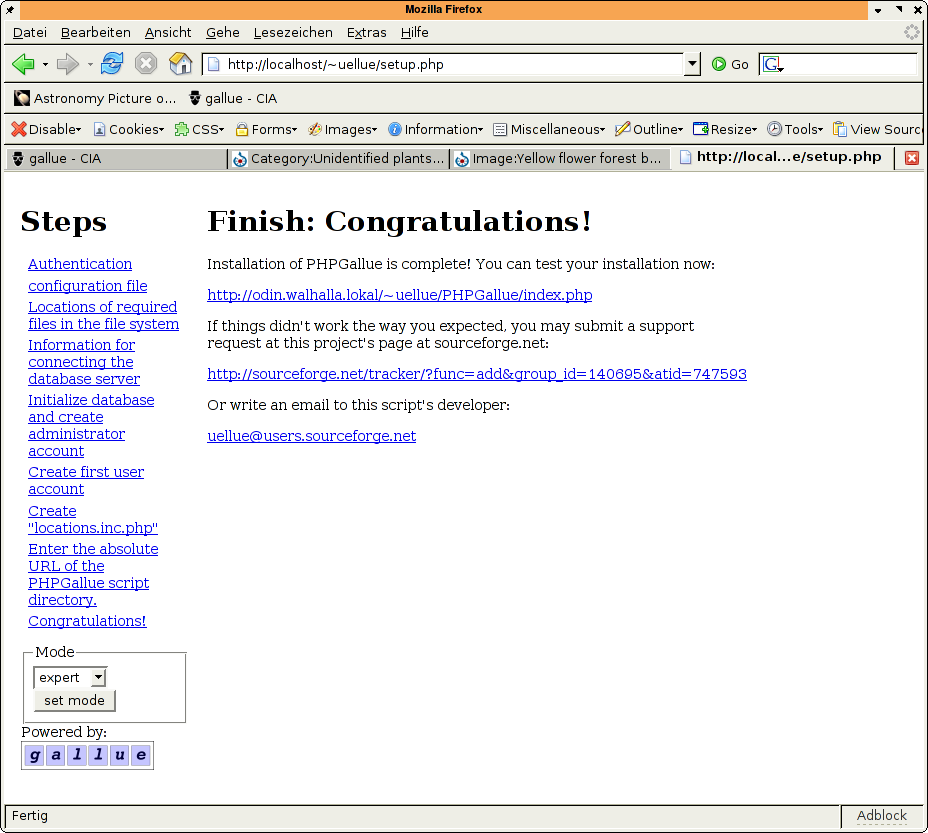Expand the Mode expert dropdown
928x833 pixels.
(x=98, y=678)
